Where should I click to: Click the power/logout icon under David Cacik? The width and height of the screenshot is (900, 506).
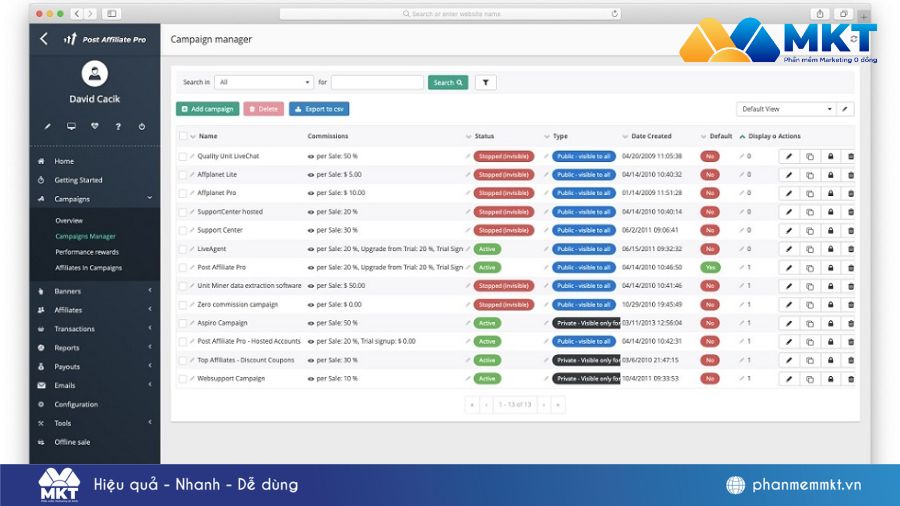coord(142,127)
